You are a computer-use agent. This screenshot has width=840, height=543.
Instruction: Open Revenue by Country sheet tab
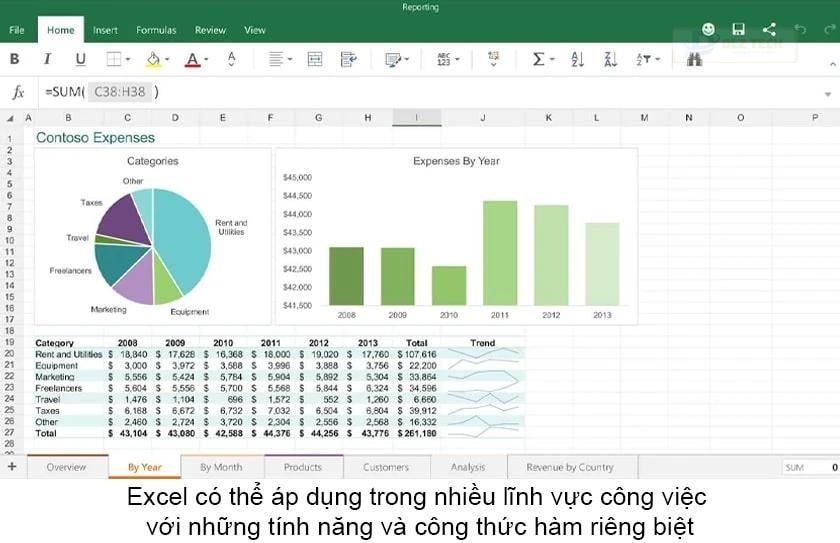pyautogui.click(x=570, y=467)
